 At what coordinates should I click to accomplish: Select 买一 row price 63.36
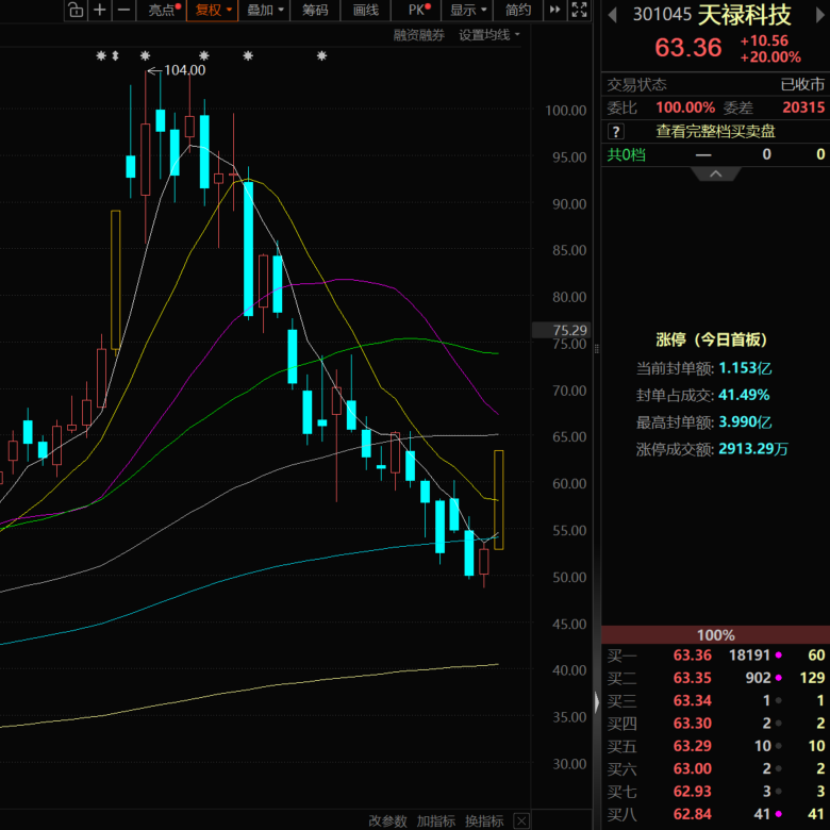click(692, 655)
